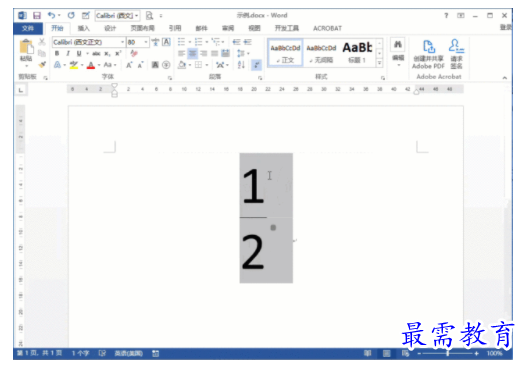
Task: Apply the Normal style
Action: (285, 53)
